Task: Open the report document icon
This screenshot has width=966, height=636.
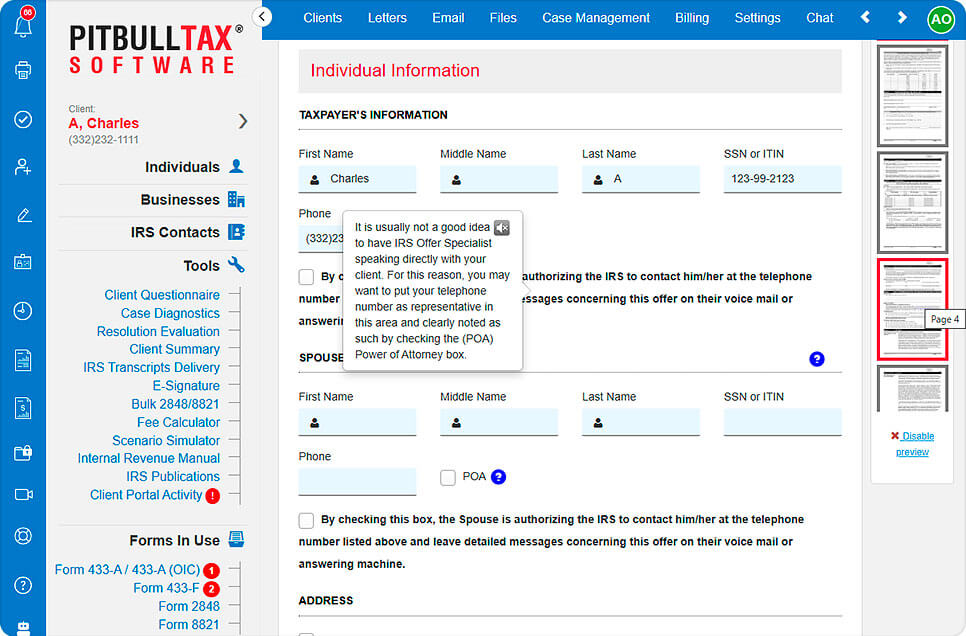Action: pos(23,360)
